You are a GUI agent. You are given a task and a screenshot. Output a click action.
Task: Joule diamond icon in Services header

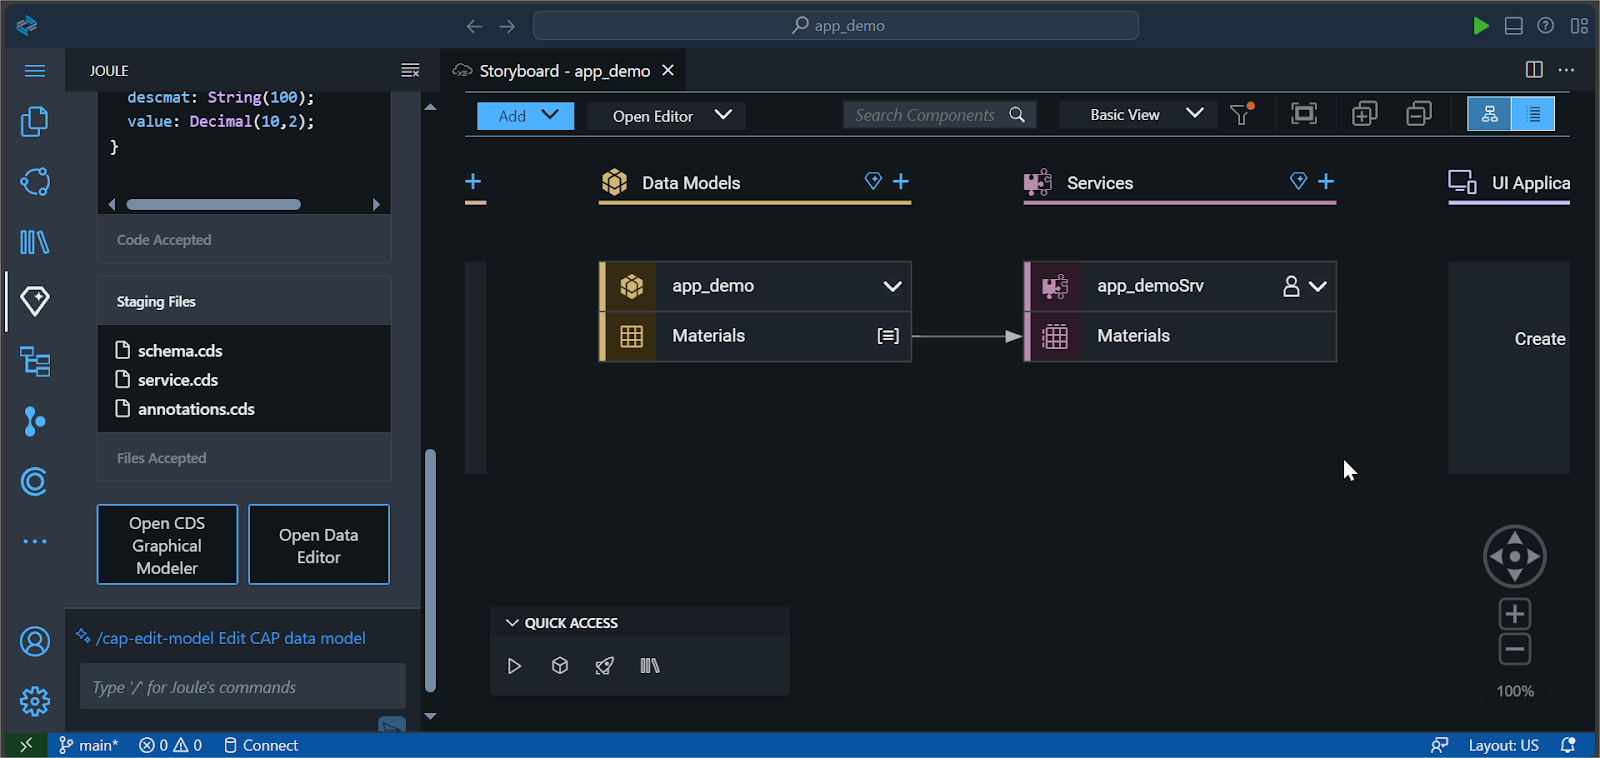[x=1298, y=181]
